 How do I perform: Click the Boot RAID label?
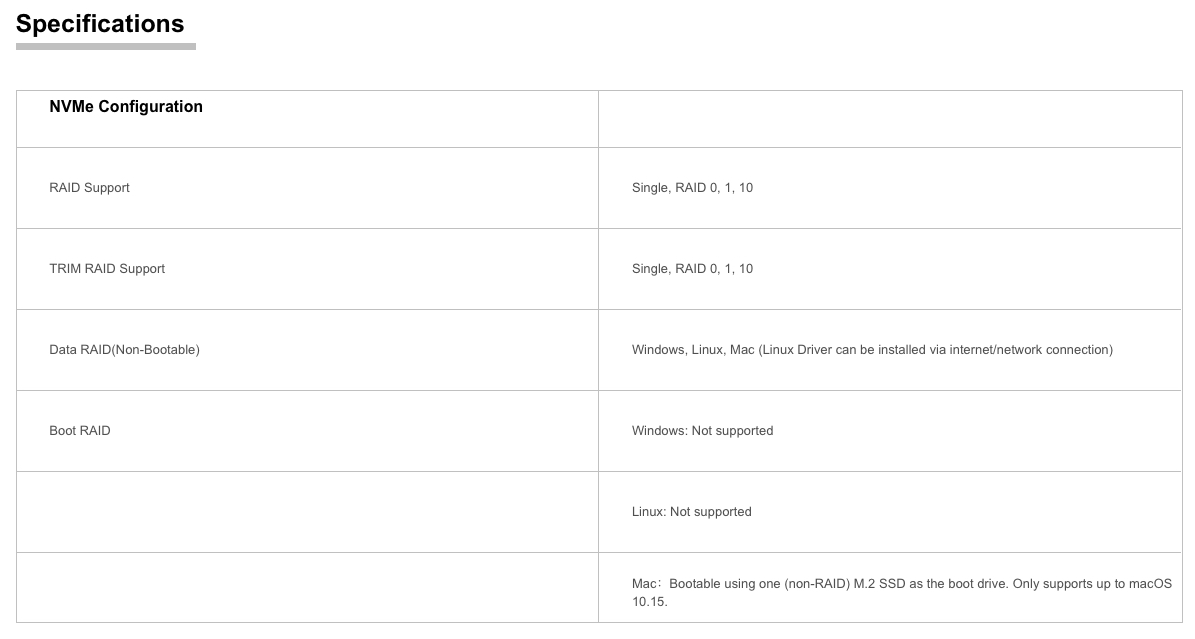click(x=80, y=431)
